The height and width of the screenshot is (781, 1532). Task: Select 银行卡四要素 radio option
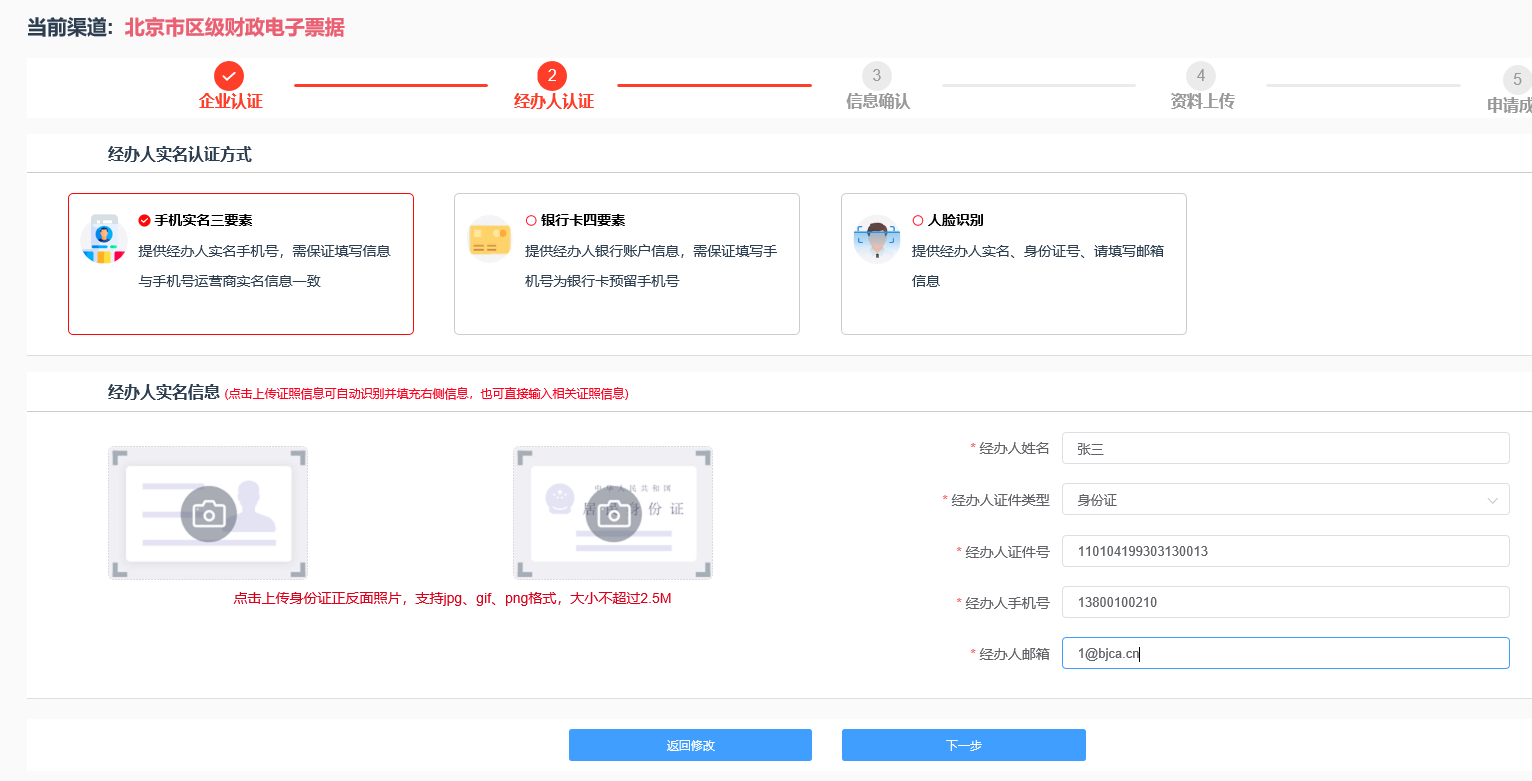point(531,220)
